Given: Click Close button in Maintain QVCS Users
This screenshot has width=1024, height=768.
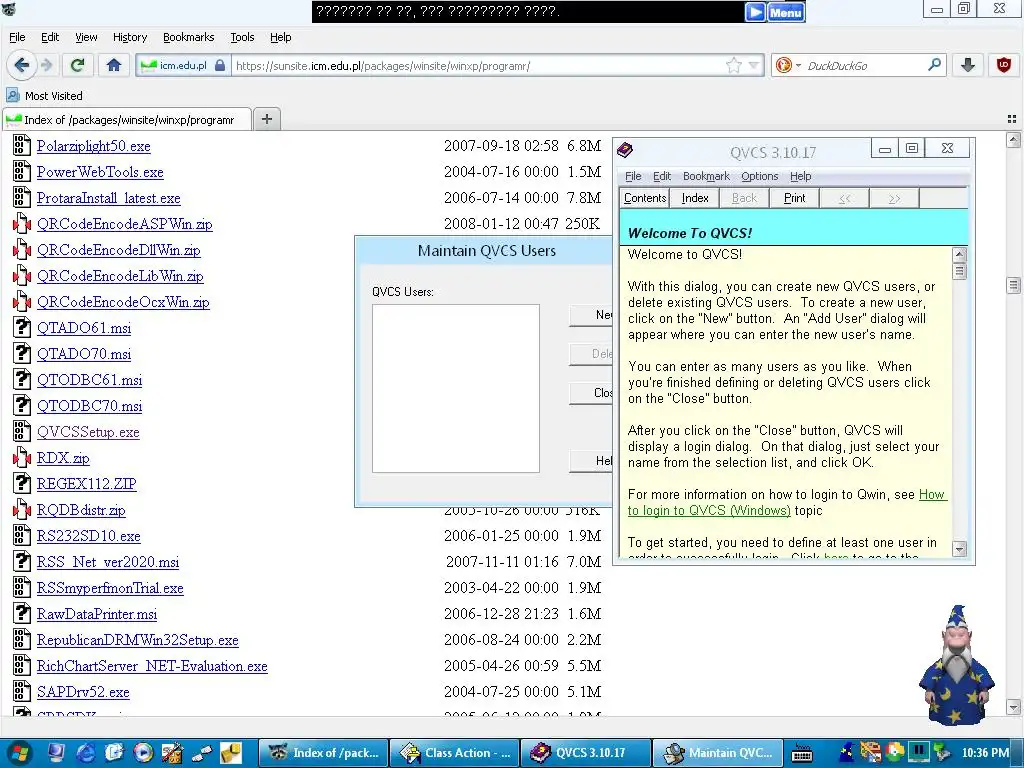Looking at the screenshot, I should pyautogui.click(x=590, y=393).
